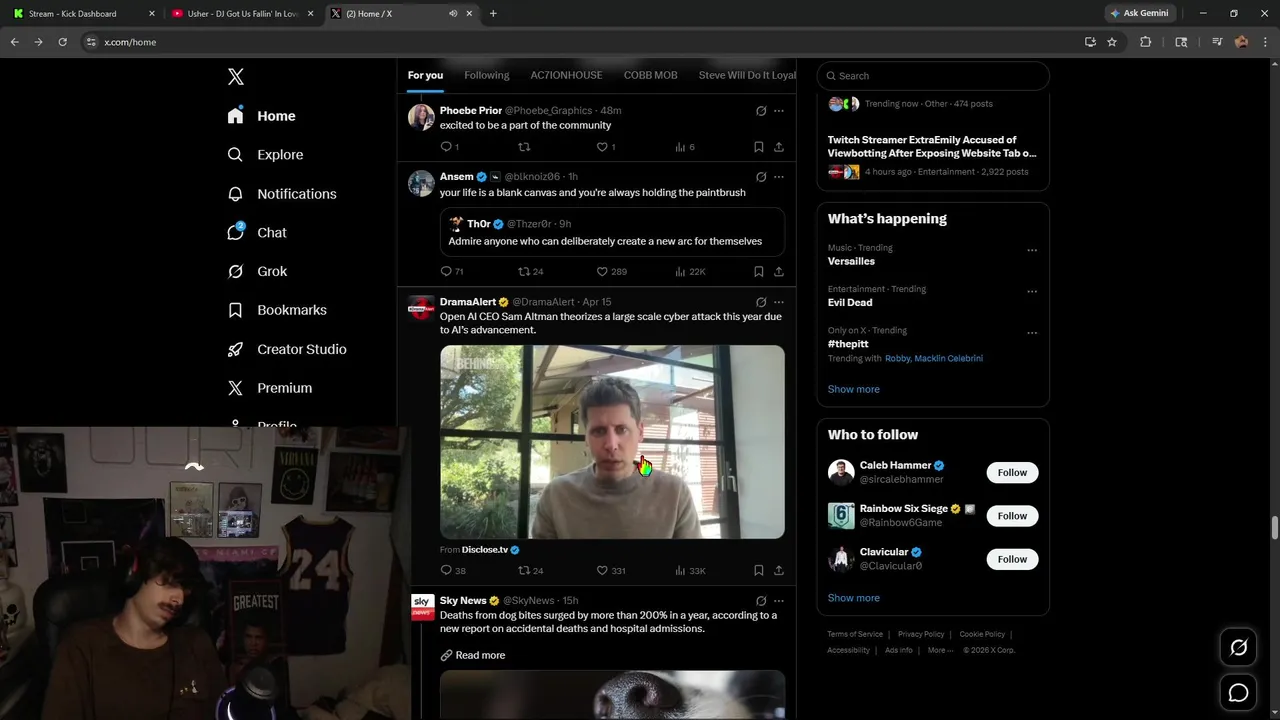Open Notifications bell in the sidebar
Viewport: 1280px width, 720px height.
coord(235,194)
